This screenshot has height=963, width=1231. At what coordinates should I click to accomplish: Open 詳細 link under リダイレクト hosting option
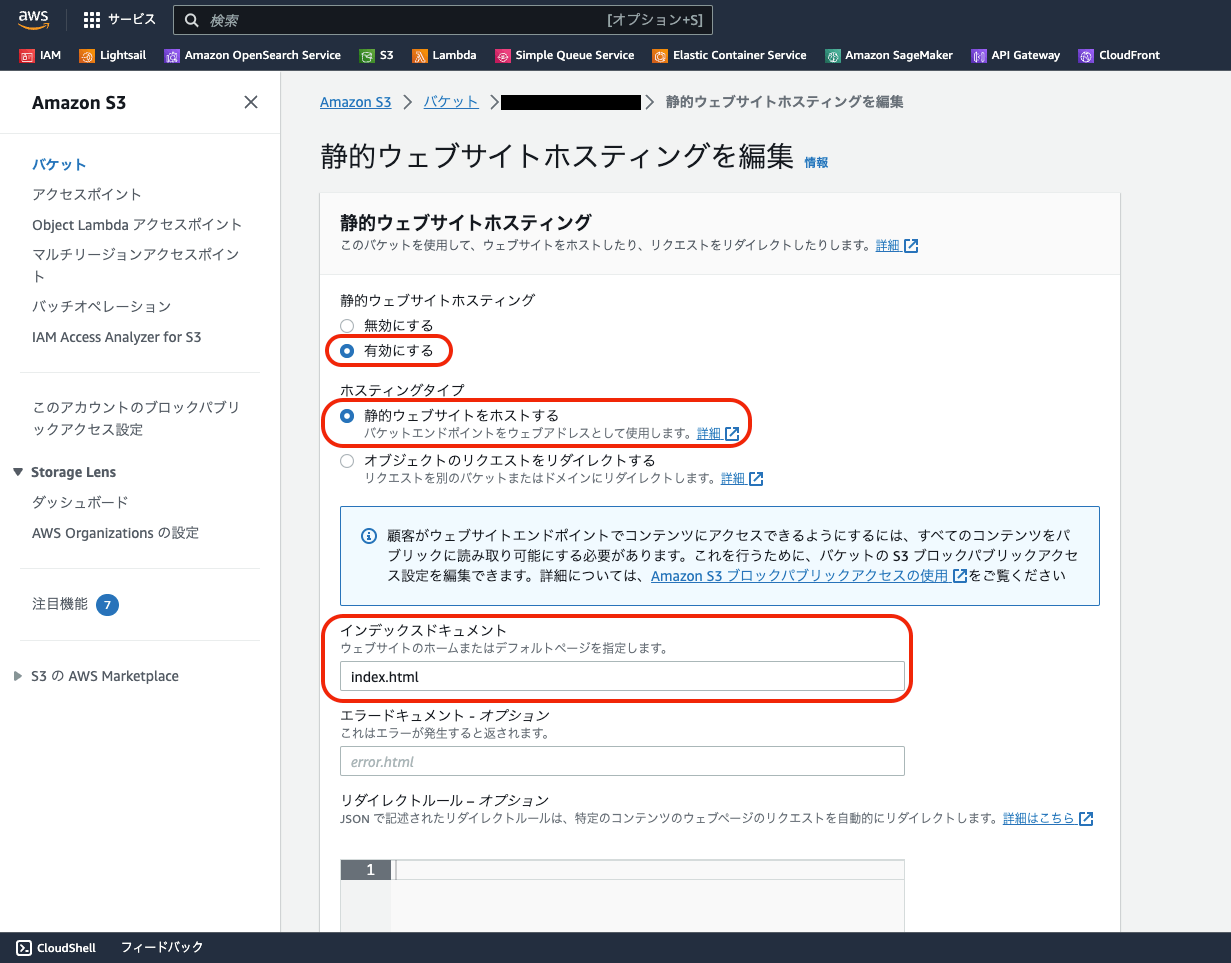click(733, 479)
